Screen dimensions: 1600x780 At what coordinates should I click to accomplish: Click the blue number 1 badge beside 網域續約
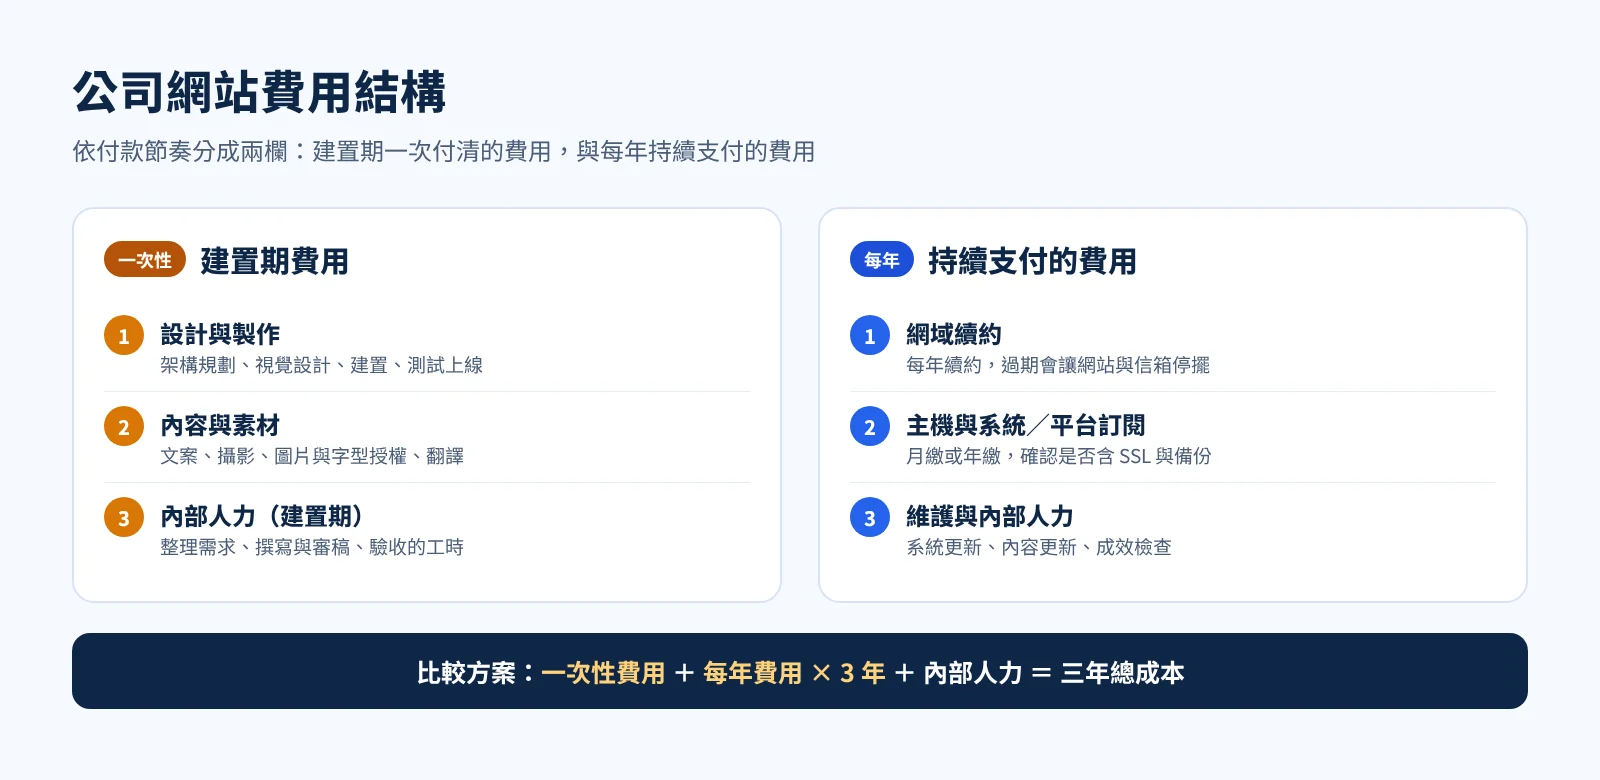click(x=870, y=336)
